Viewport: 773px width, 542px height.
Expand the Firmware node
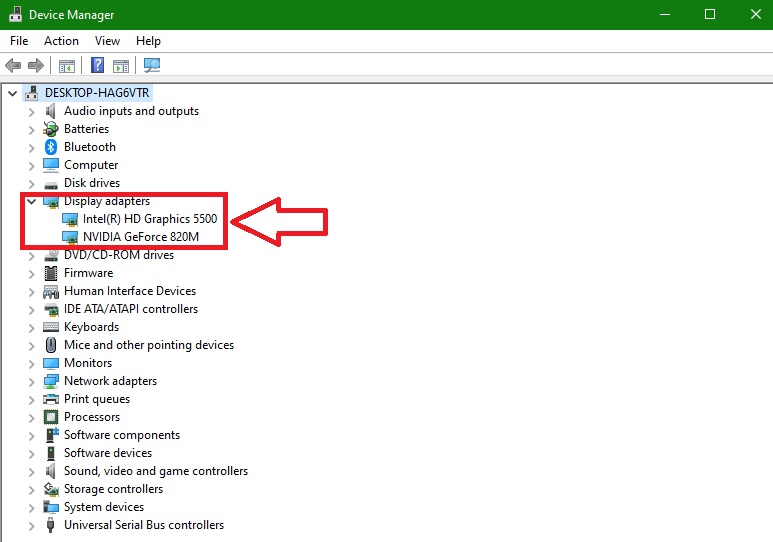pyautogui.click(x=32, y=274)
